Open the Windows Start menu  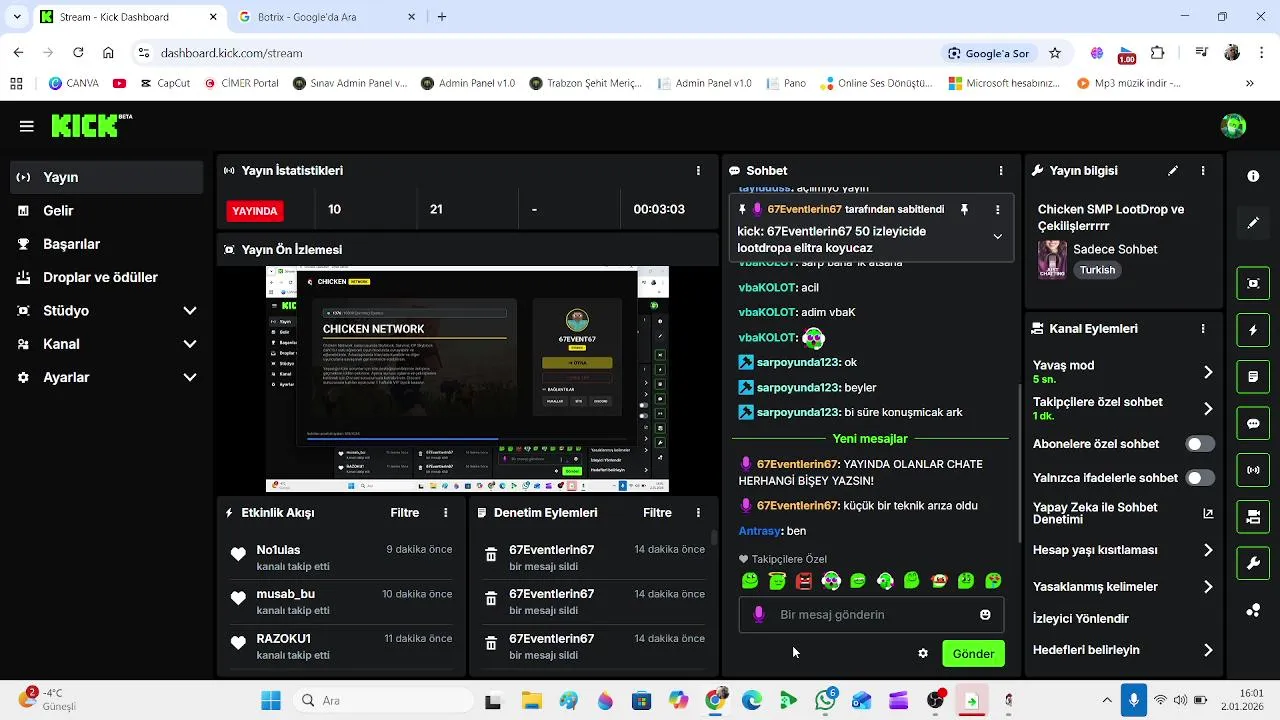tap(271, 701)
